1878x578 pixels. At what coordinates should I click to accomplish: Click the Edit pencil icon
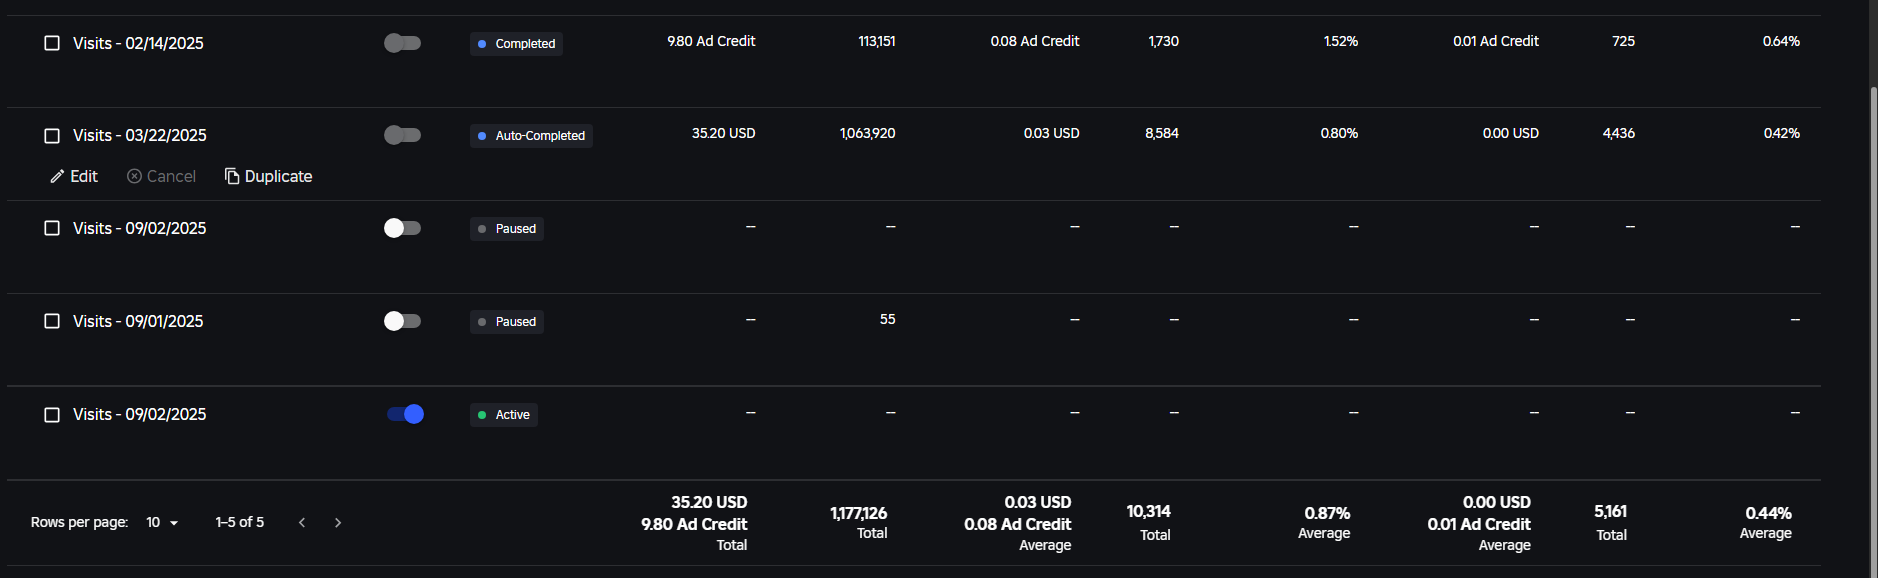pyautogui.click(x=57, y=177)
